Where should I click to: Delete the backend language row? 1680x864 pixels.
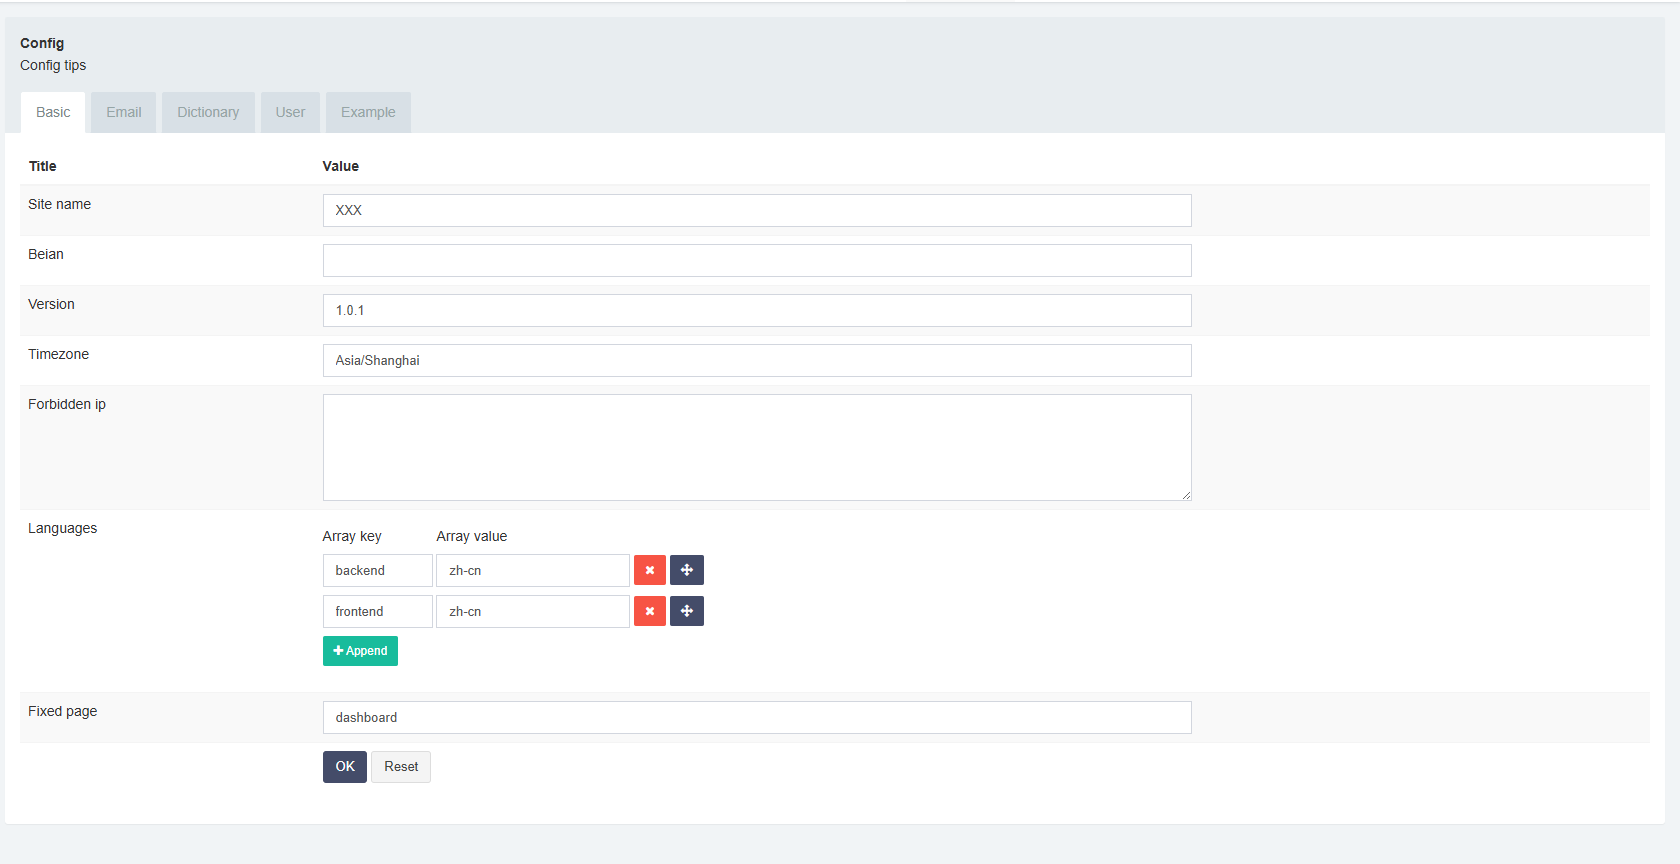(x=649, y=570)
